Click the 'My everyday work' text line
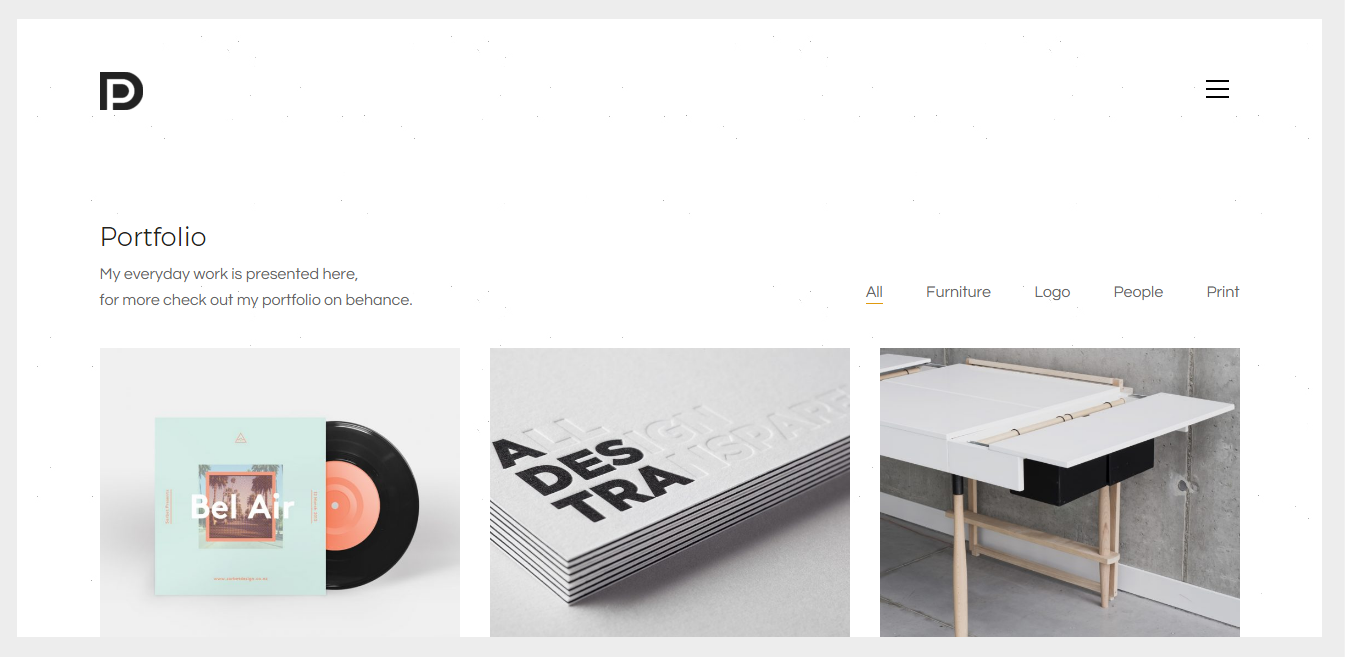The height and width of the screenshot is (657, 1345). (229, 274)
